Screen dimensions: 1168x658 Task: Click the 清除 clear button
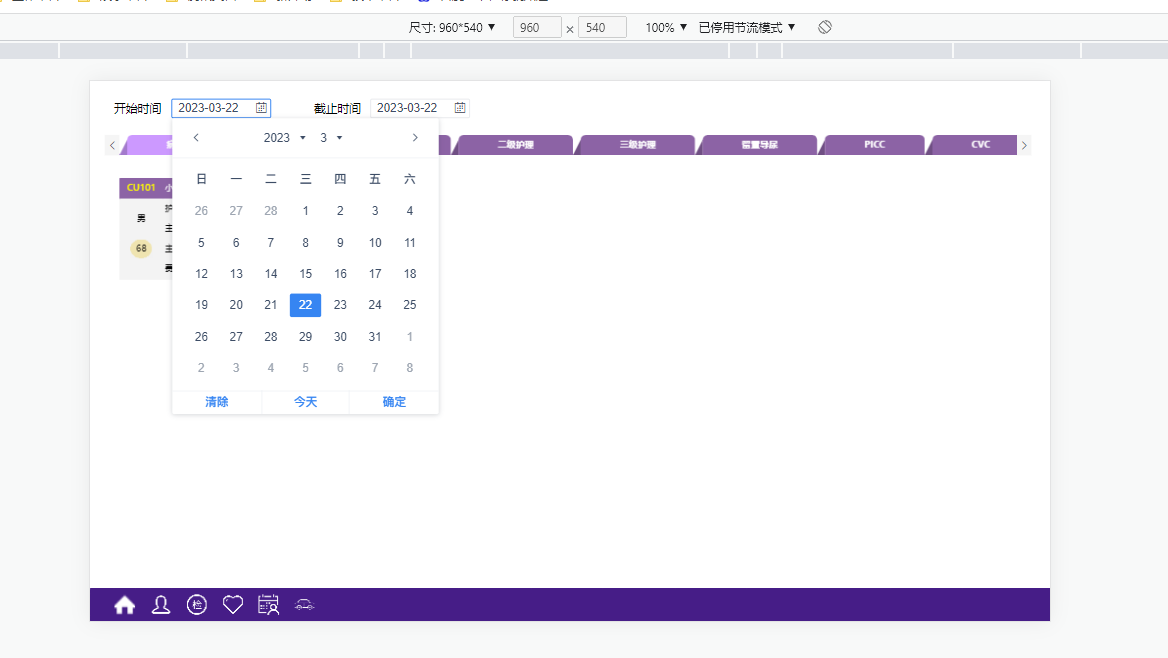[x=217, y=402]
